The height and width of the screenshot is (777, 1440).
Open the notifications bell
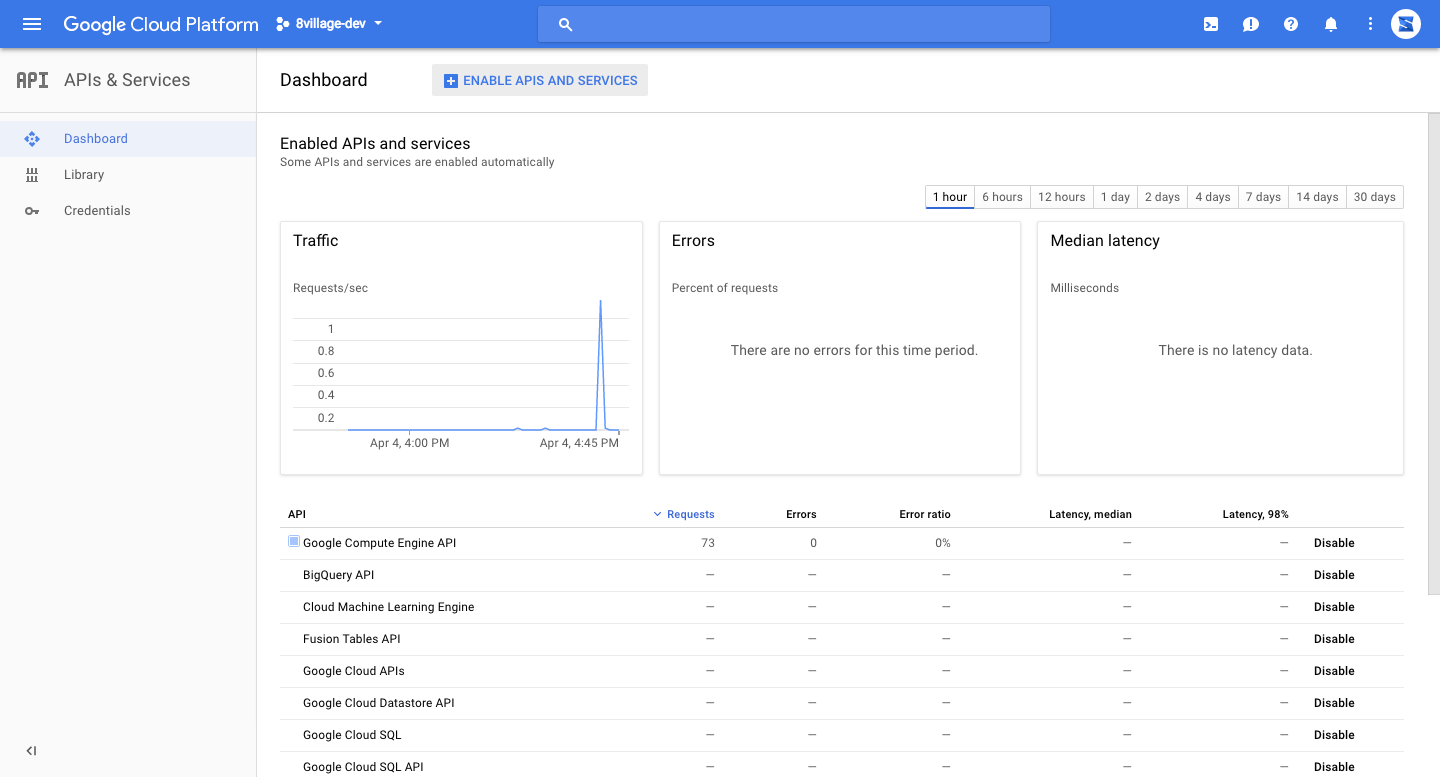pos(1331,24)
